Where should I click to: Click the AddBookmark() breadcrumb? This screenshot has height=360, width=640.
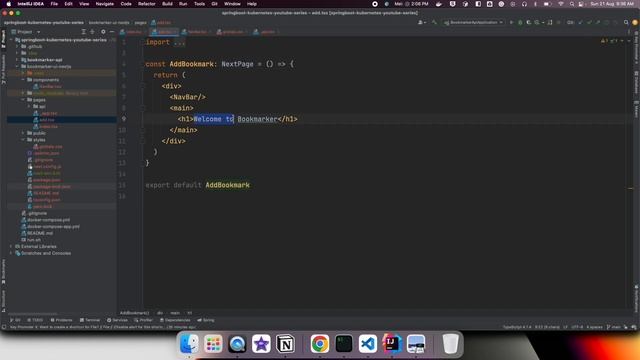point(134,313)
